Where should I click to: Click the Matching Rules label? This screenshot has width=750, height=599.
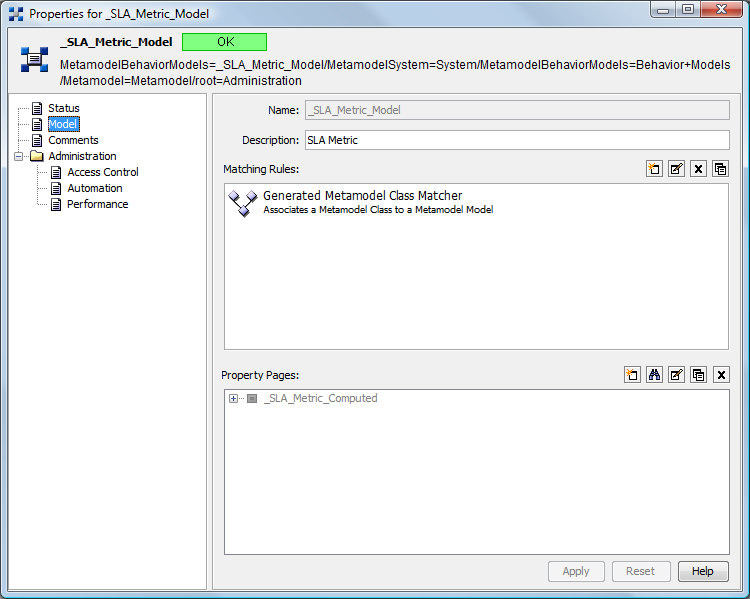pyautogui.click(x=261, y=169)
